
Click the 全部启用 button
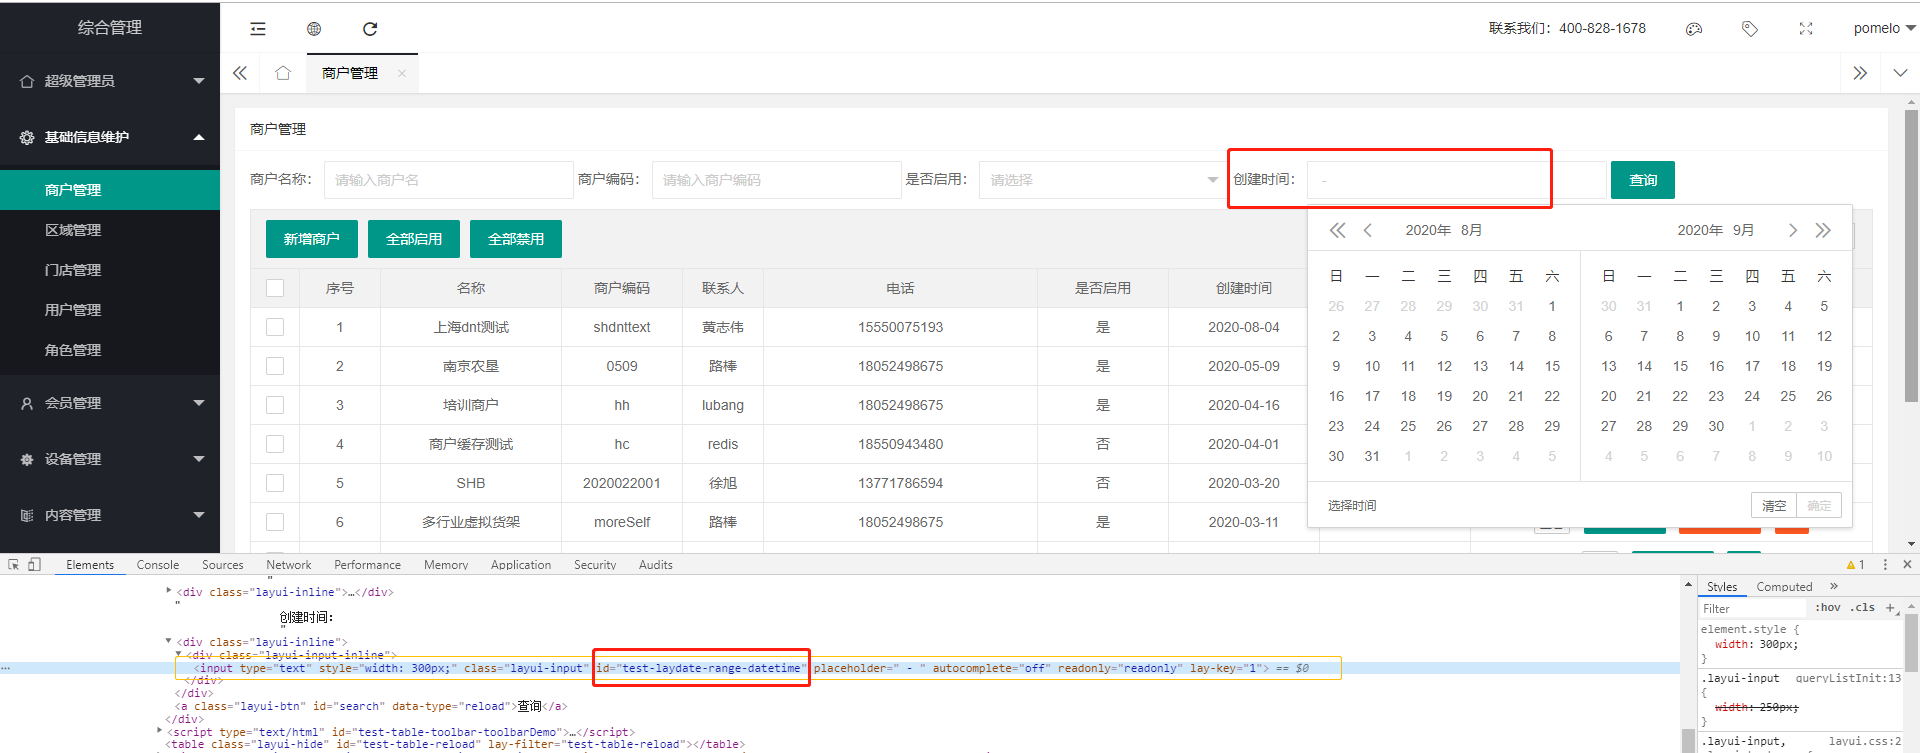point(414,239)
